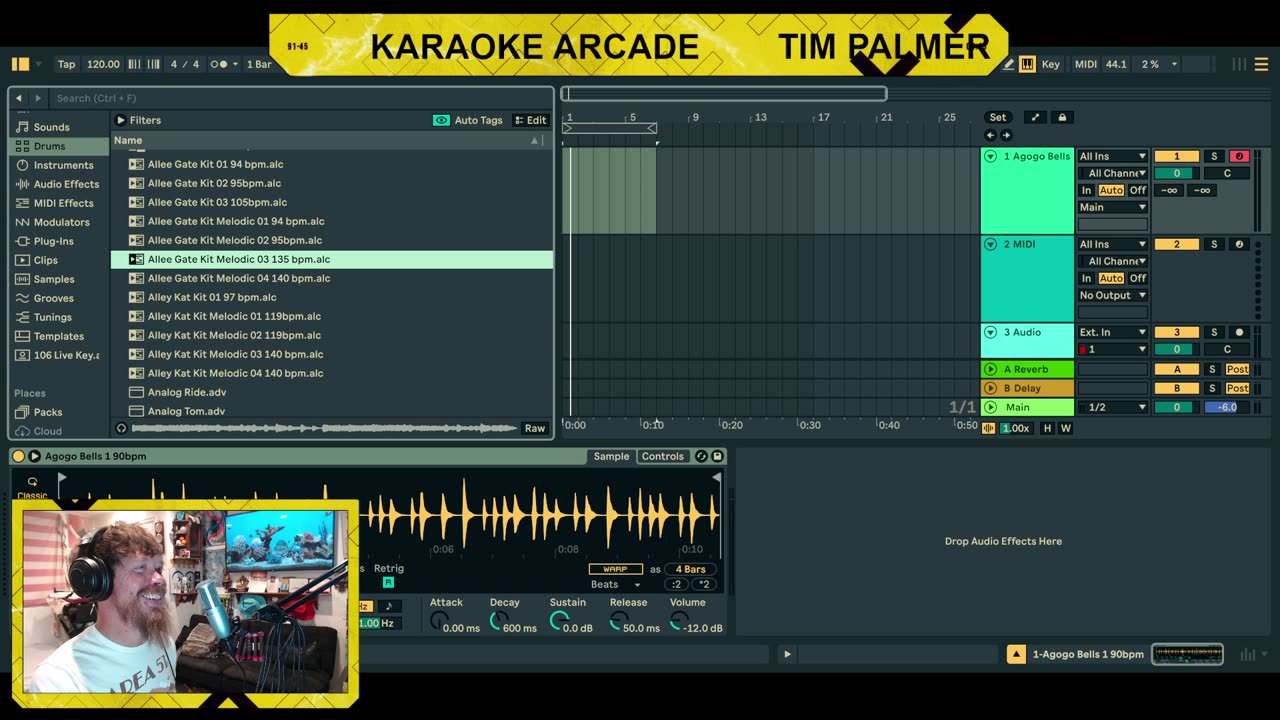Image resolution: width=1280 pixels, height=720 pixels.
Task: Open the Ext. In dropdown on track 3 Audio
Action: point(1112,332)
